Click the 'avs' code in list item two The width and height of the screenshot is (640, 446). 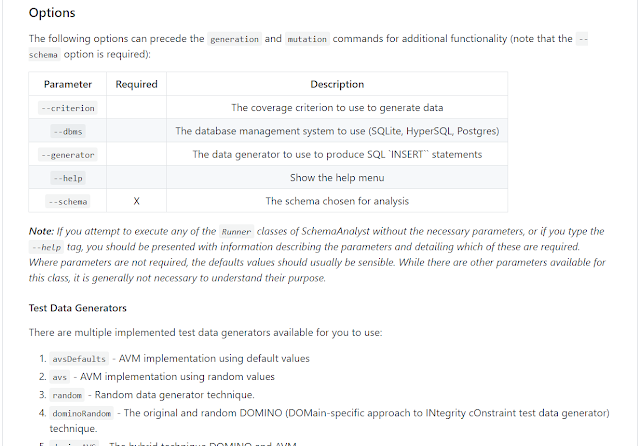pos(60,377)
